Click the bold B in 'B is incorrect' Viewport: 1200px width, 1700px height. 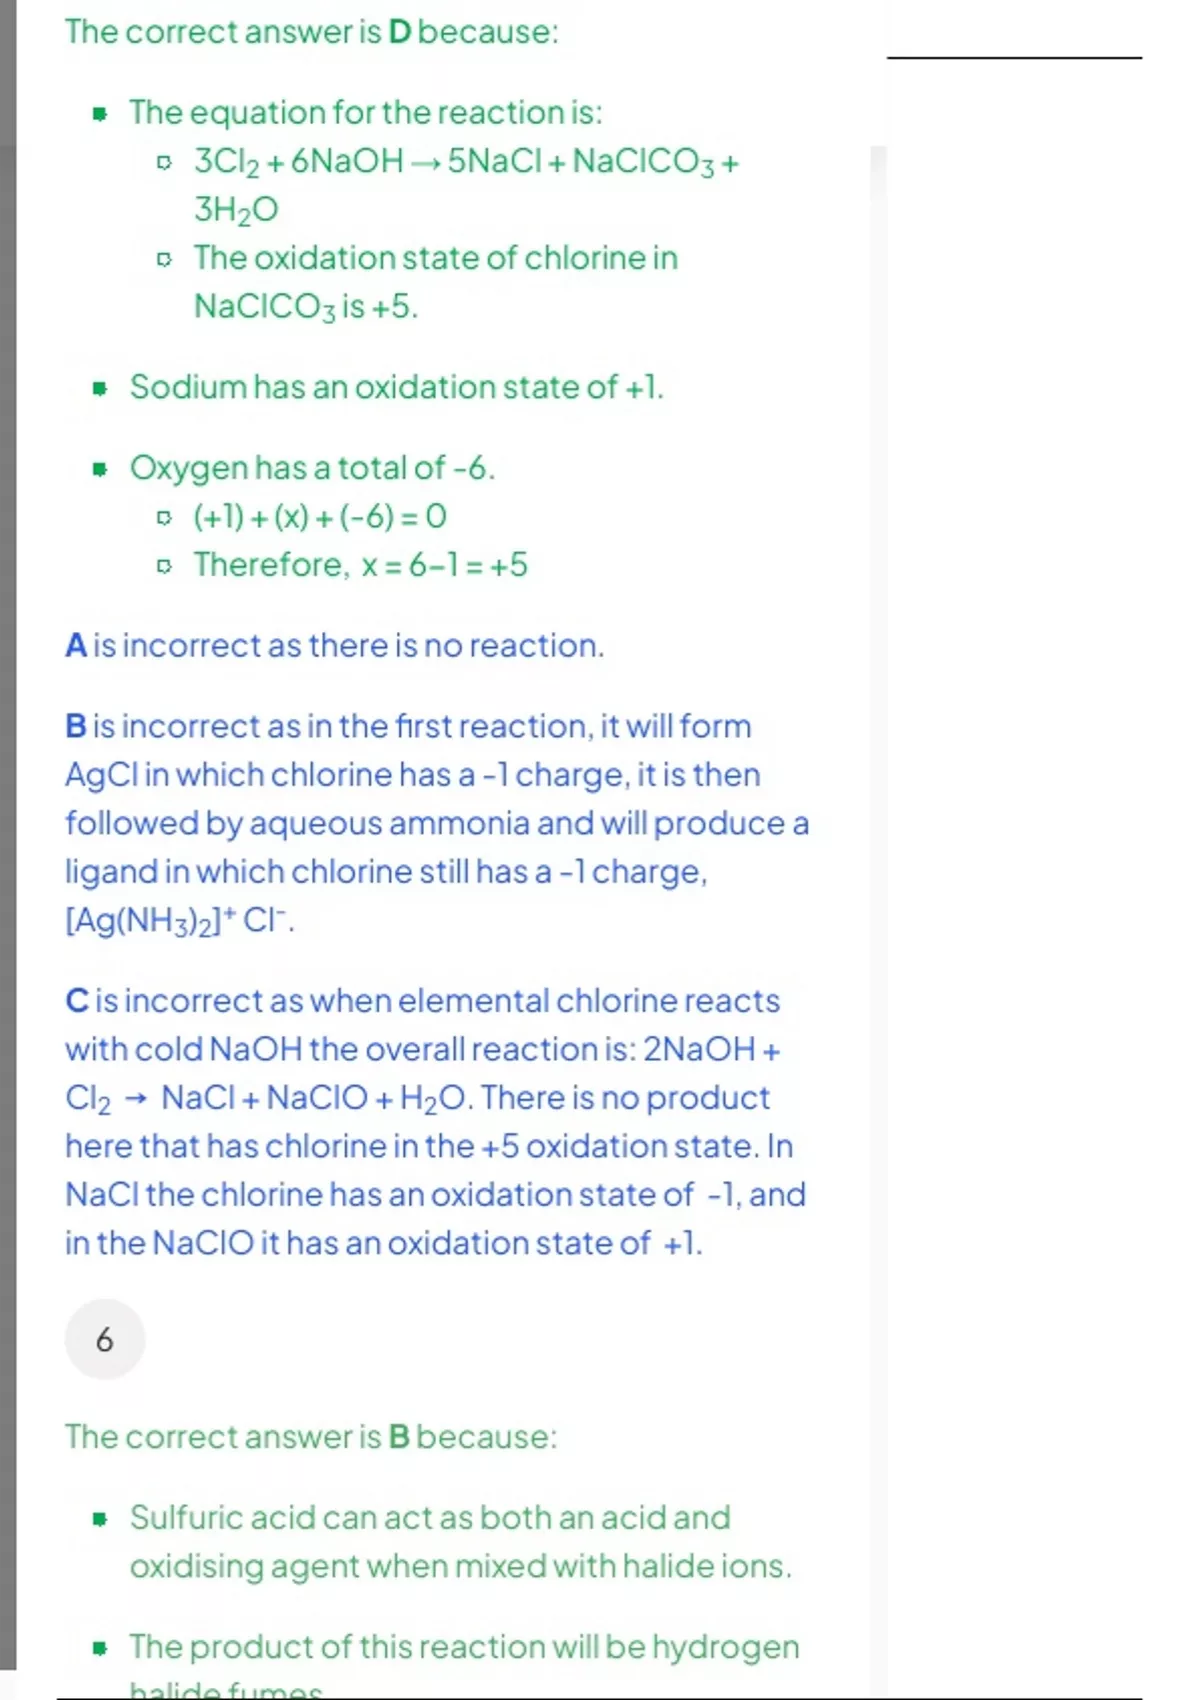[x=76, y=727]
